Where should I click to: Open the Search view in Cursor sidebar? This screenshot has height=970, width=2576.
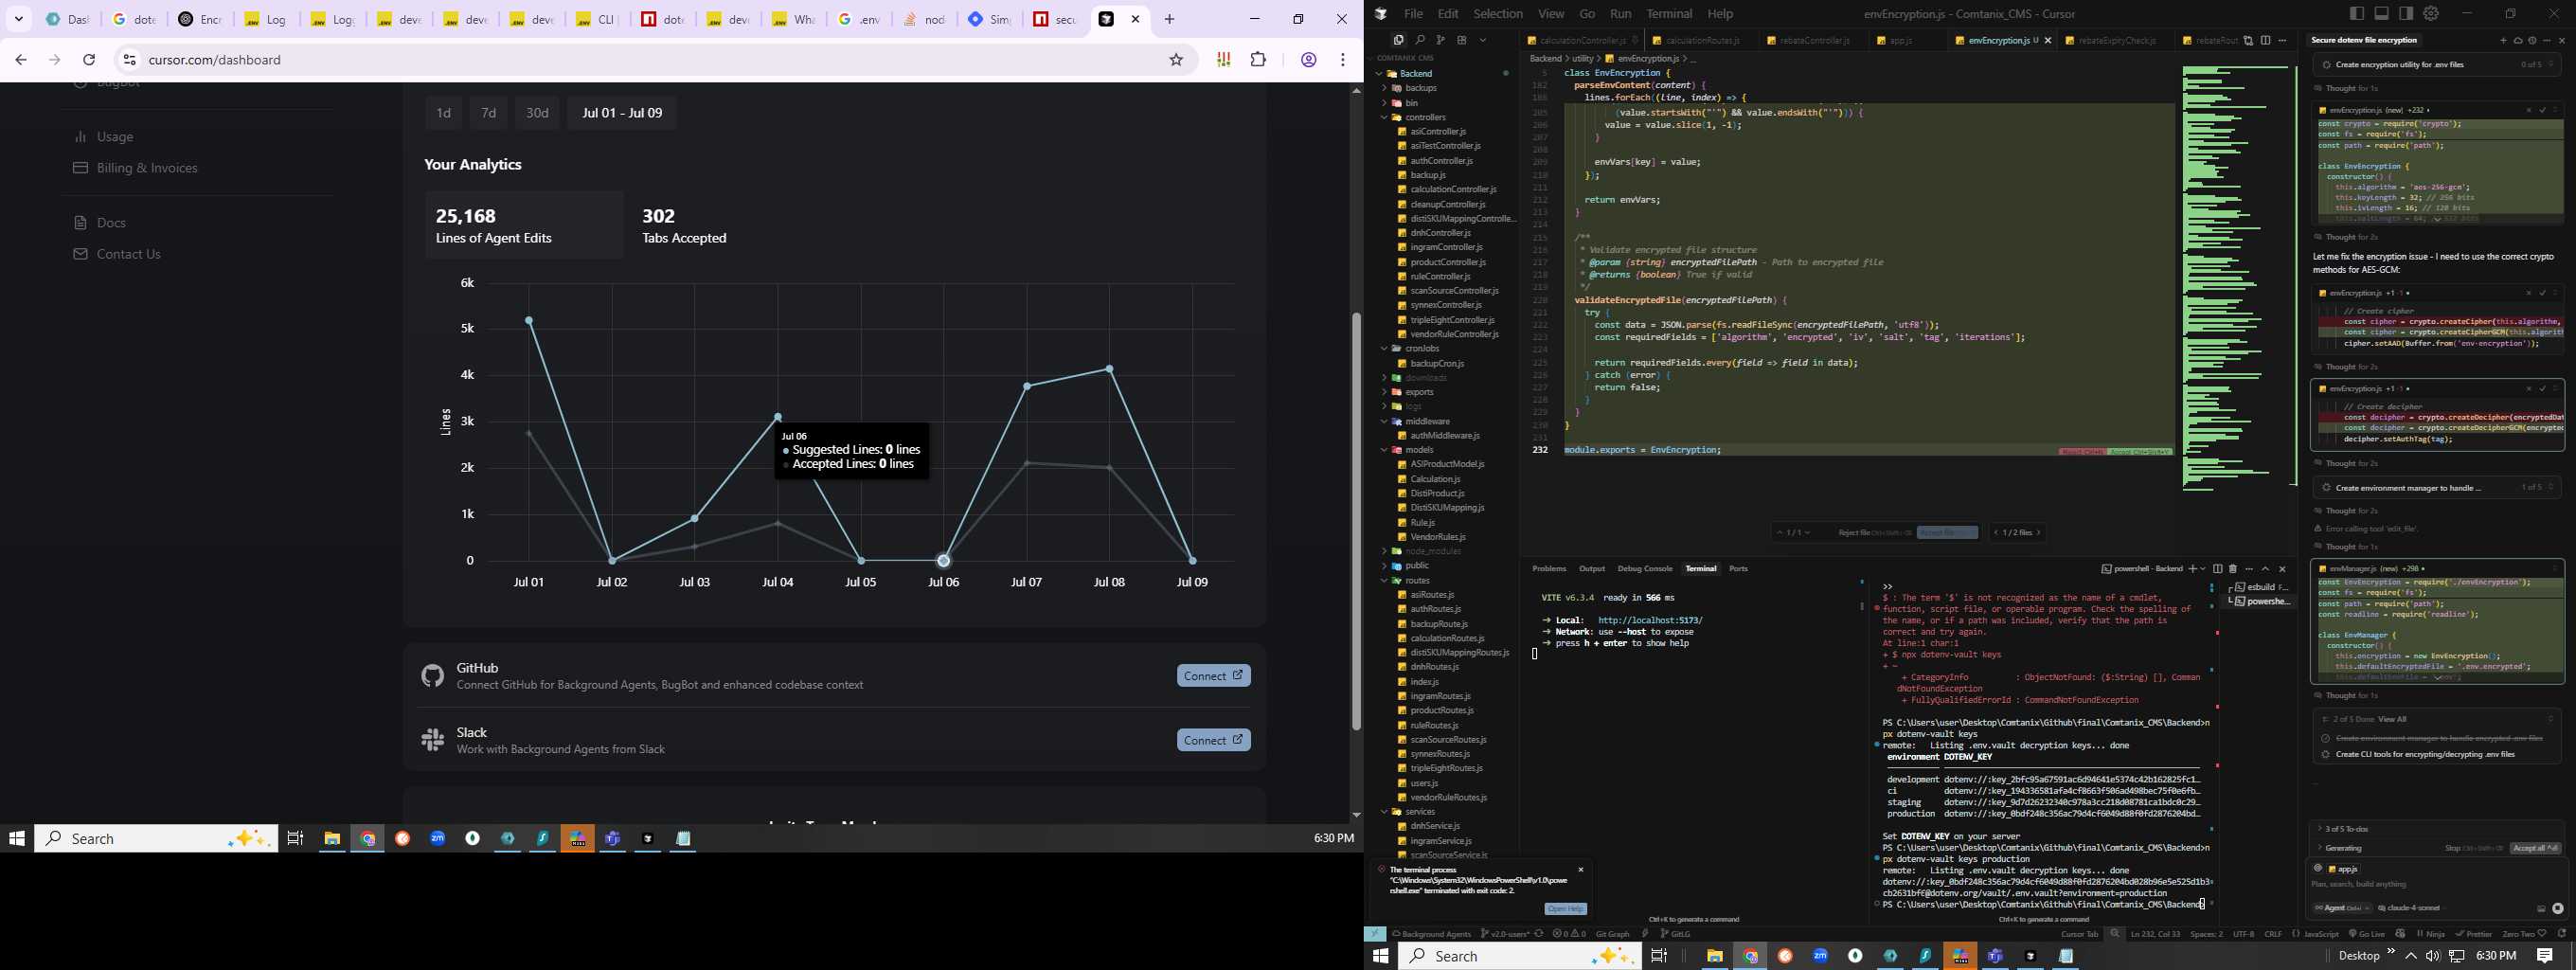pyautogui.click(x=1419, y=40)
